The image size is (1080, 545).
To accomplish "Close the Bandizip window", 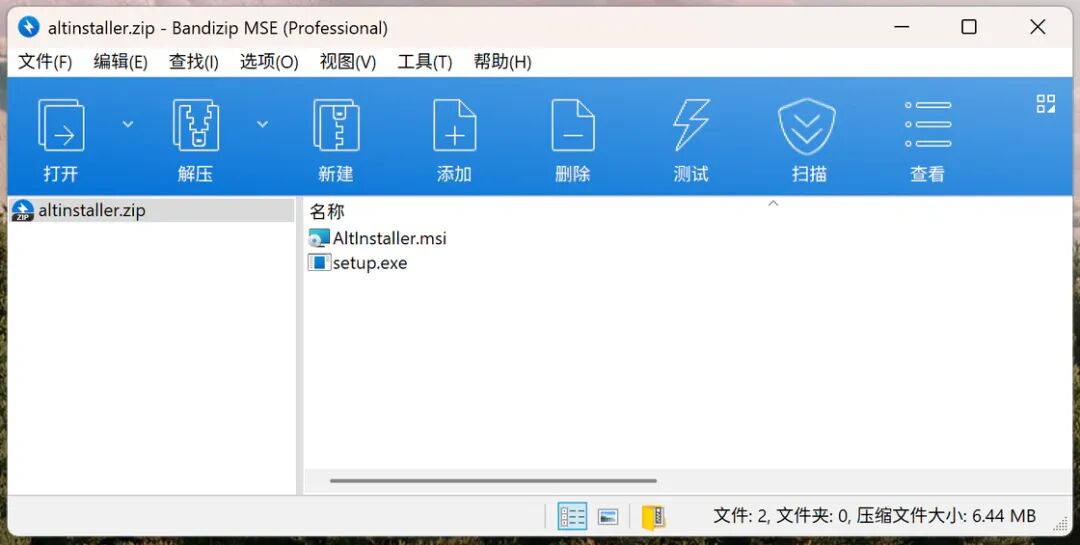I will pyautogui.click(x=1037, y=27).
